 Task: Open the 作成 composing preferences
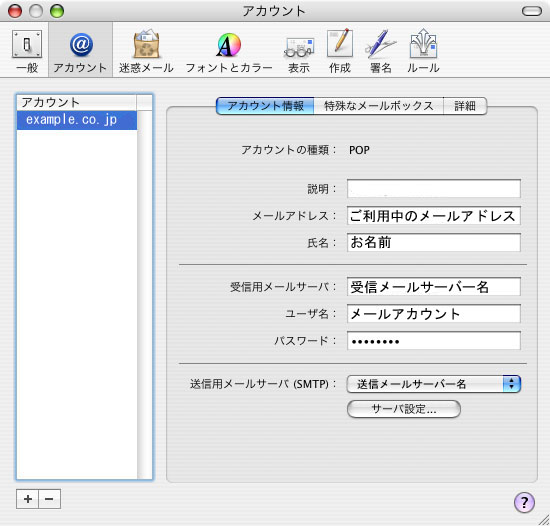(x=340, y=51)
